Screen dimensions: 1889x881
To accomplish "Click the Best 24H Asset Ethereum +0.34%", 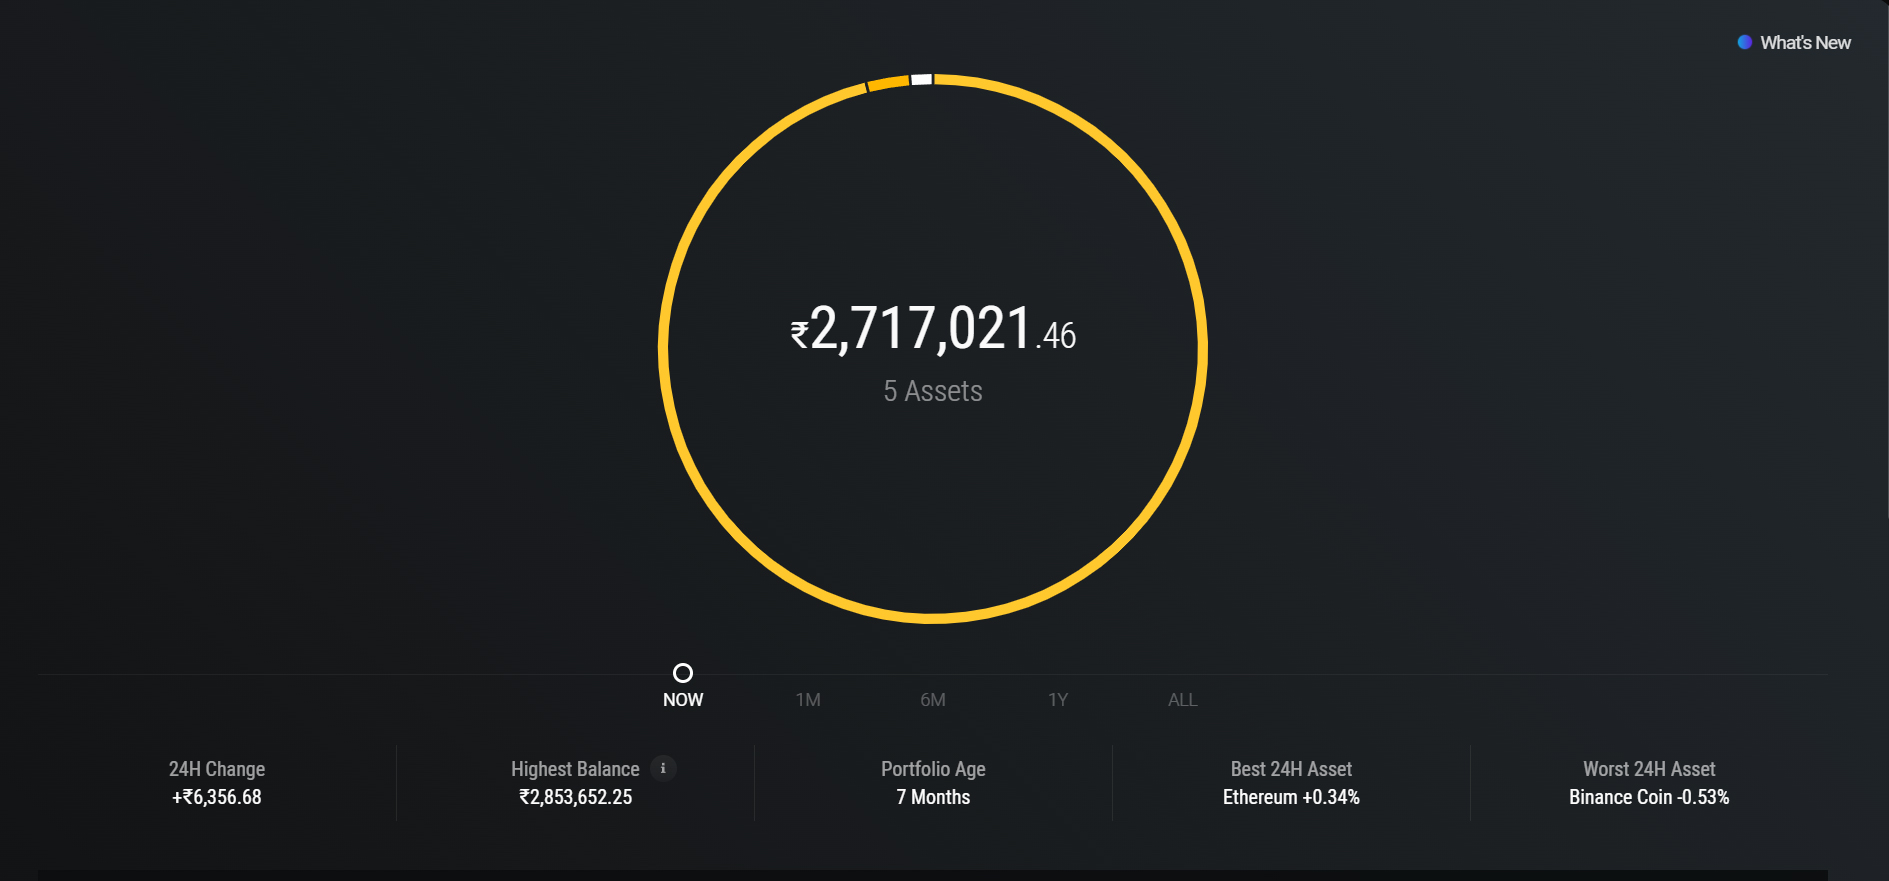I will [x=1291, y=797].
